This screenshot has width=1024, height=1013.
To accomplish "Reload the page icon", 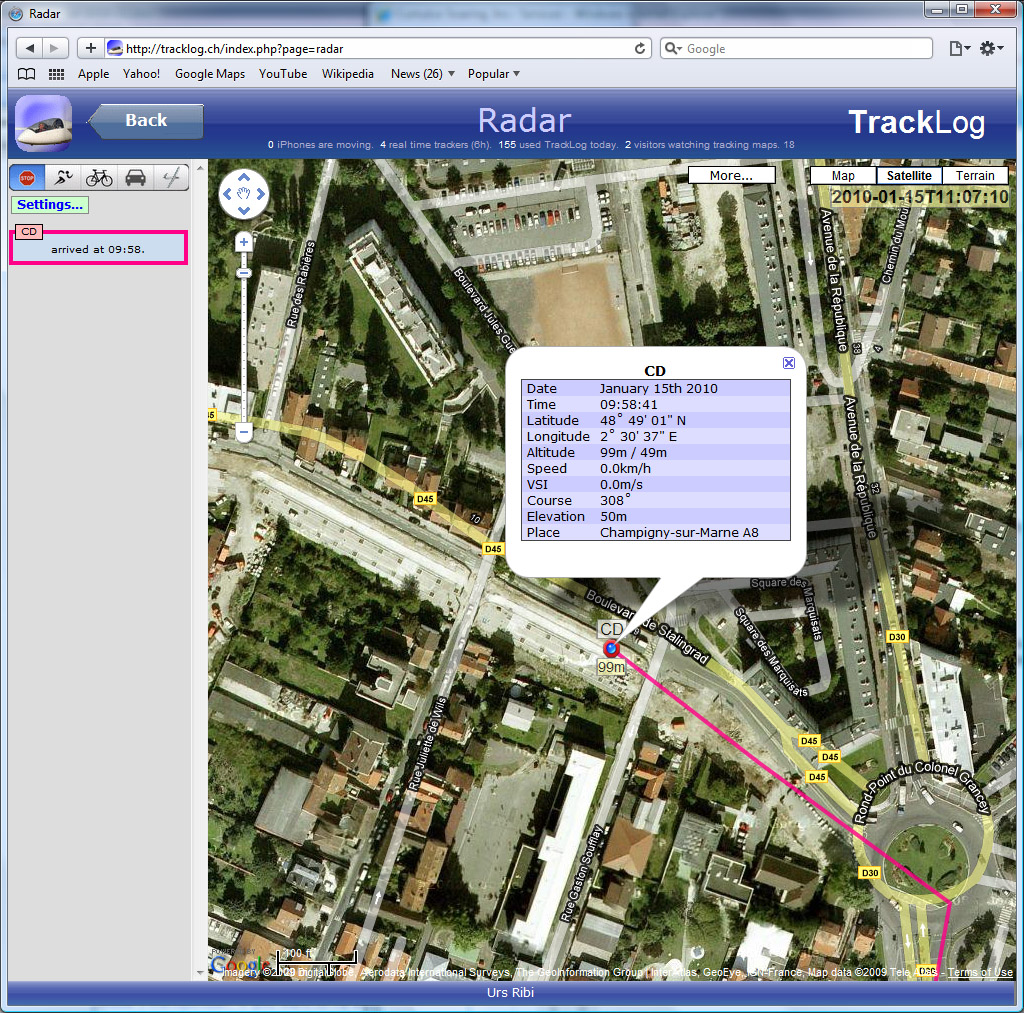I will point(640,48).
